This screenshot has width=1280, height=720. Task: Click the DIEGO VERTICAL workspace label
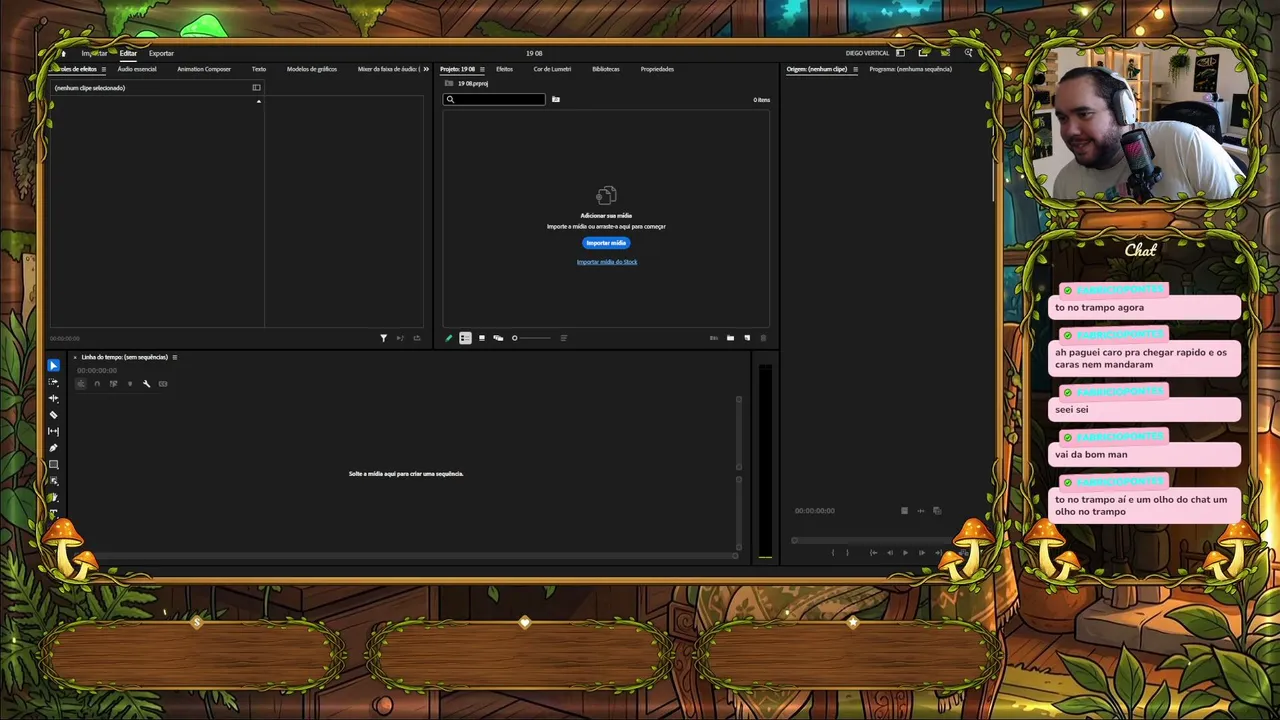(x=867, y=53)
